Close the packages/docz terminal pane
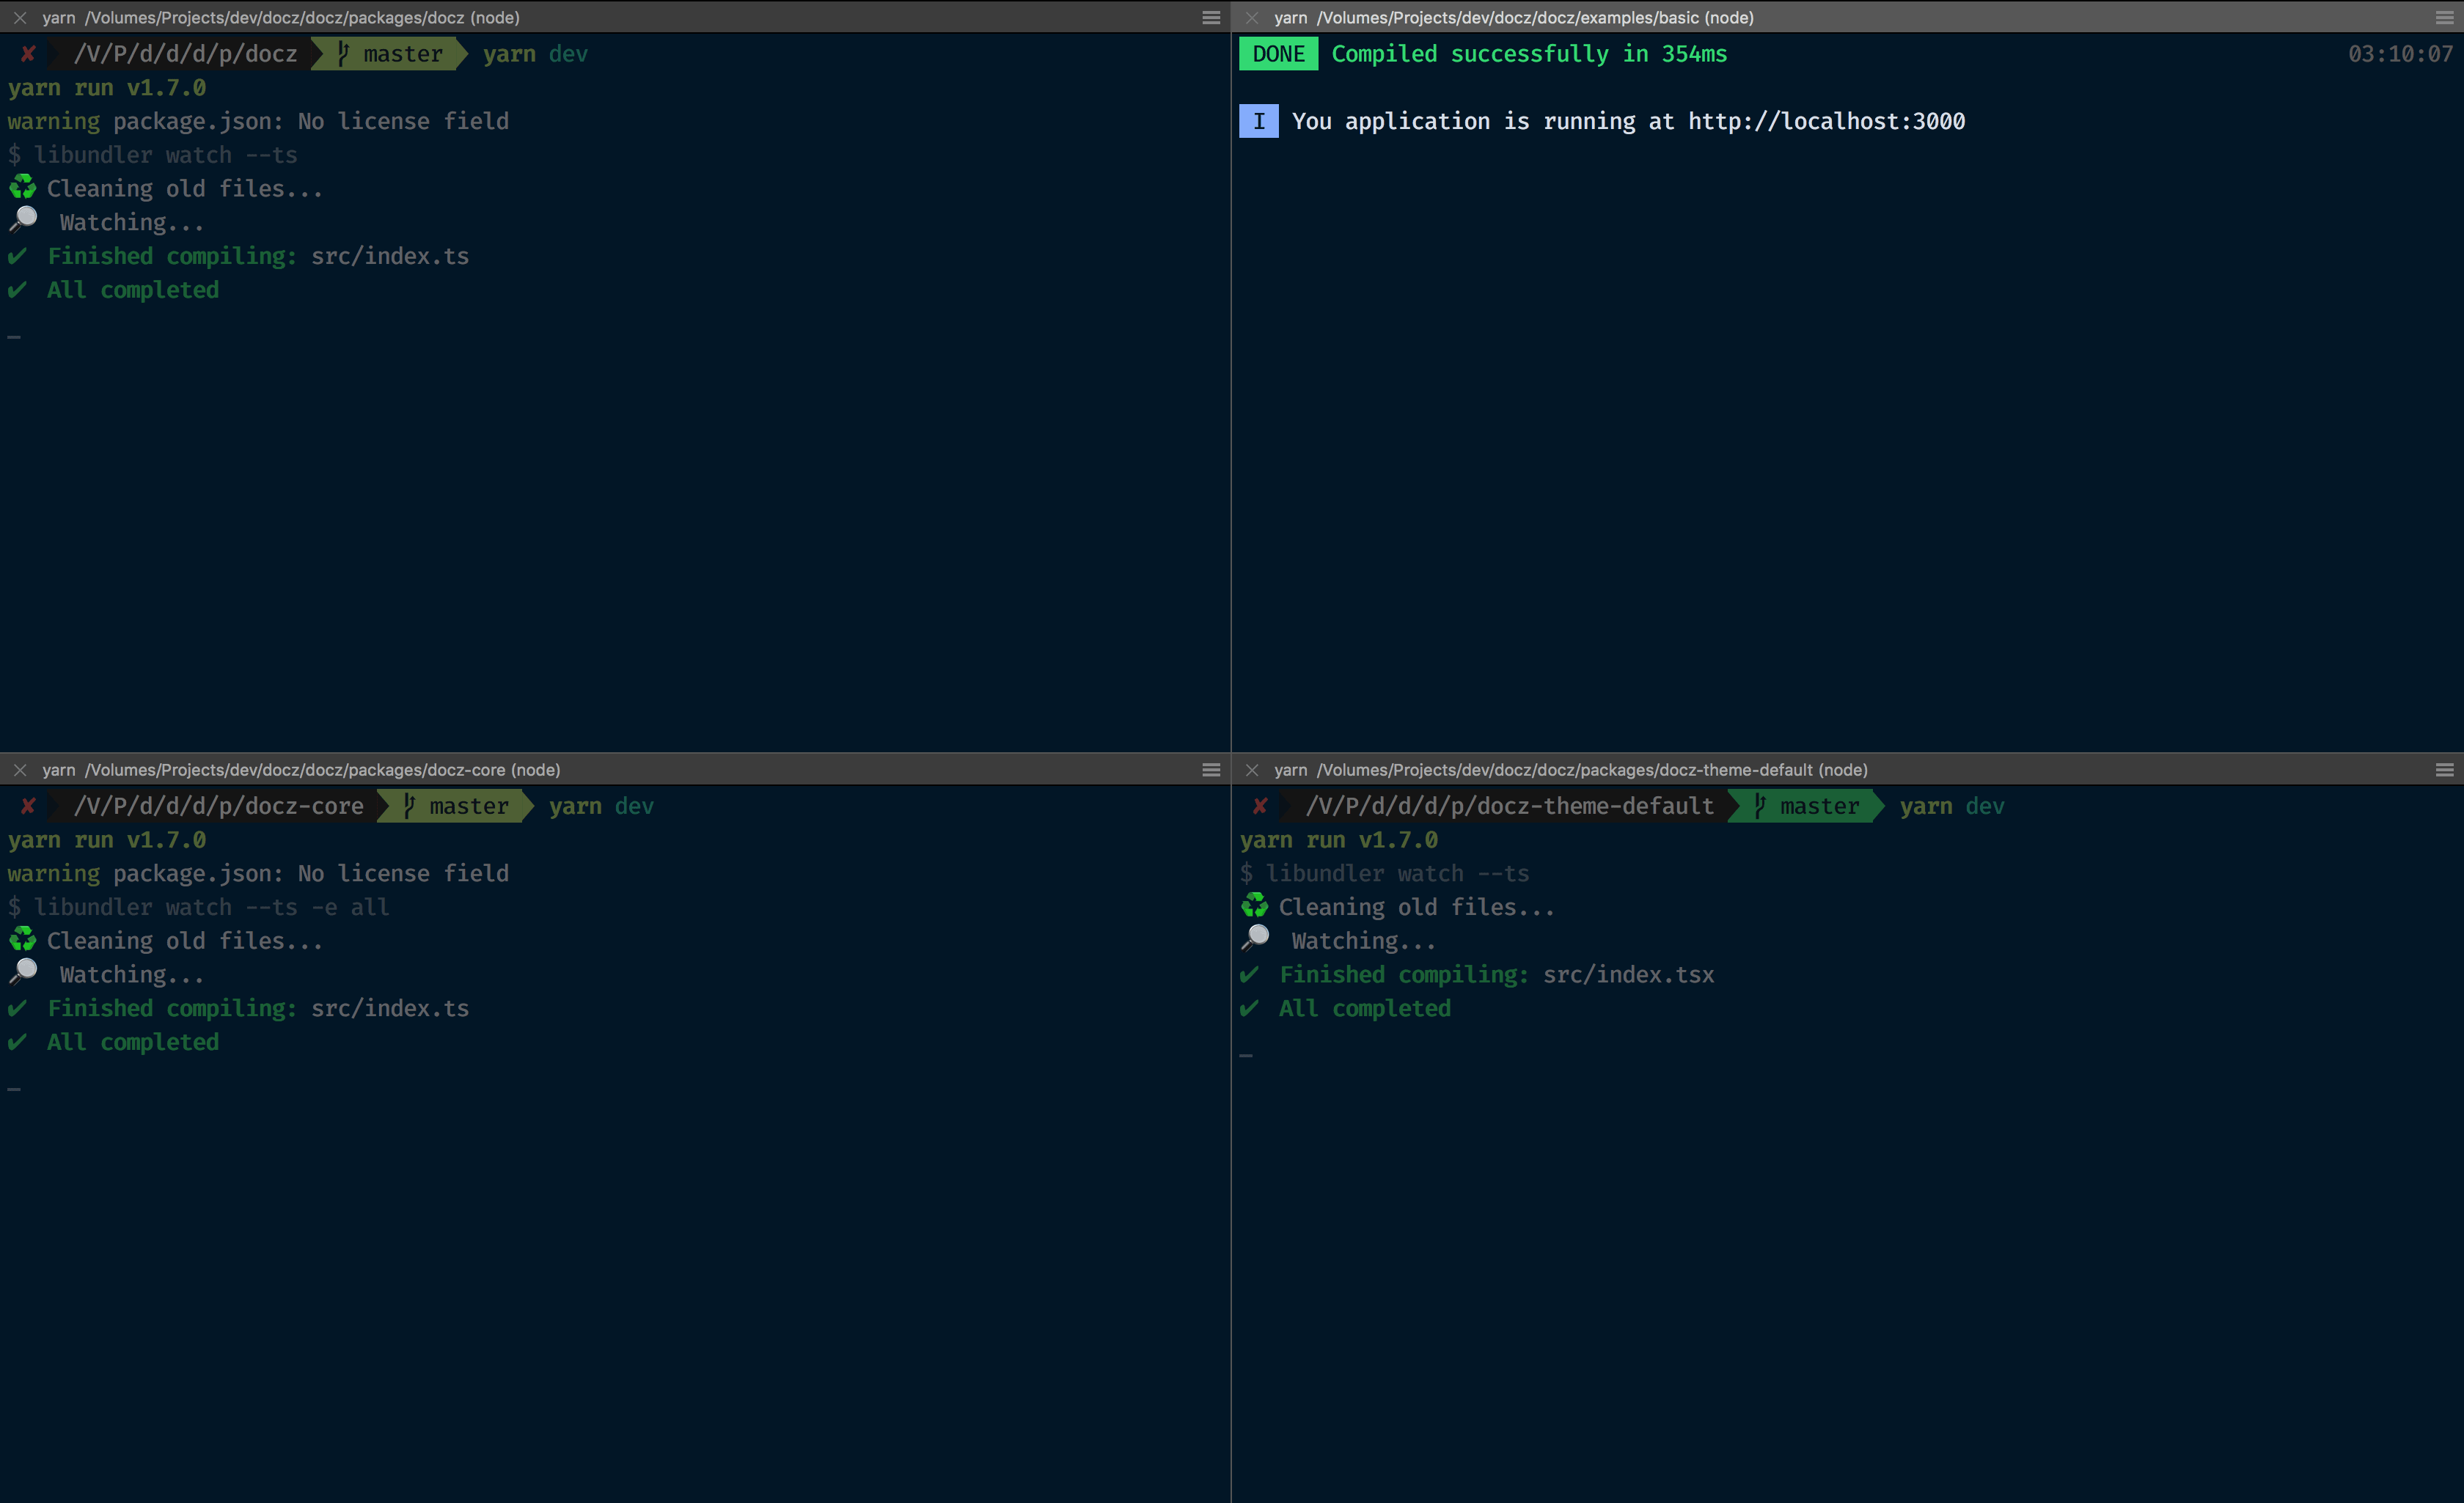 [x=20, y=18]
